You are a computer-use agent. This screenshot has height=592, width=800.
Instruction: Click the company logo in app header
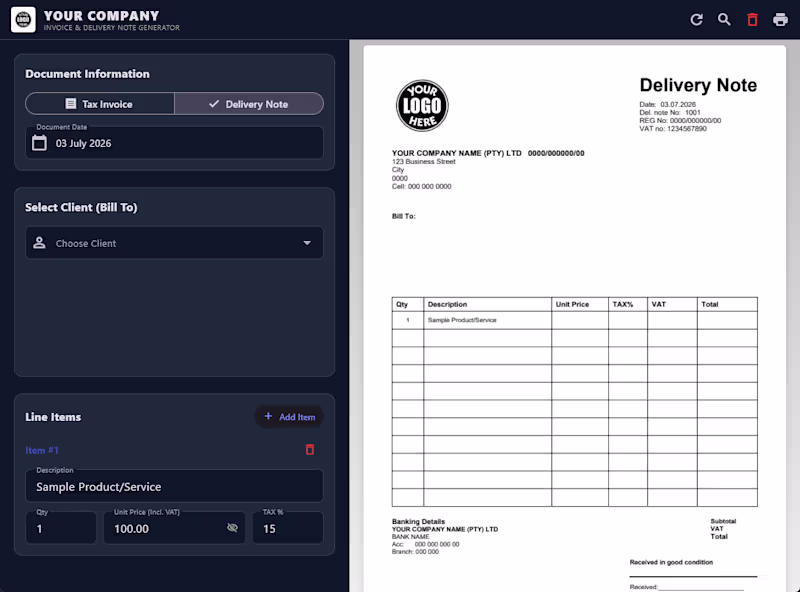pos(23,20)
